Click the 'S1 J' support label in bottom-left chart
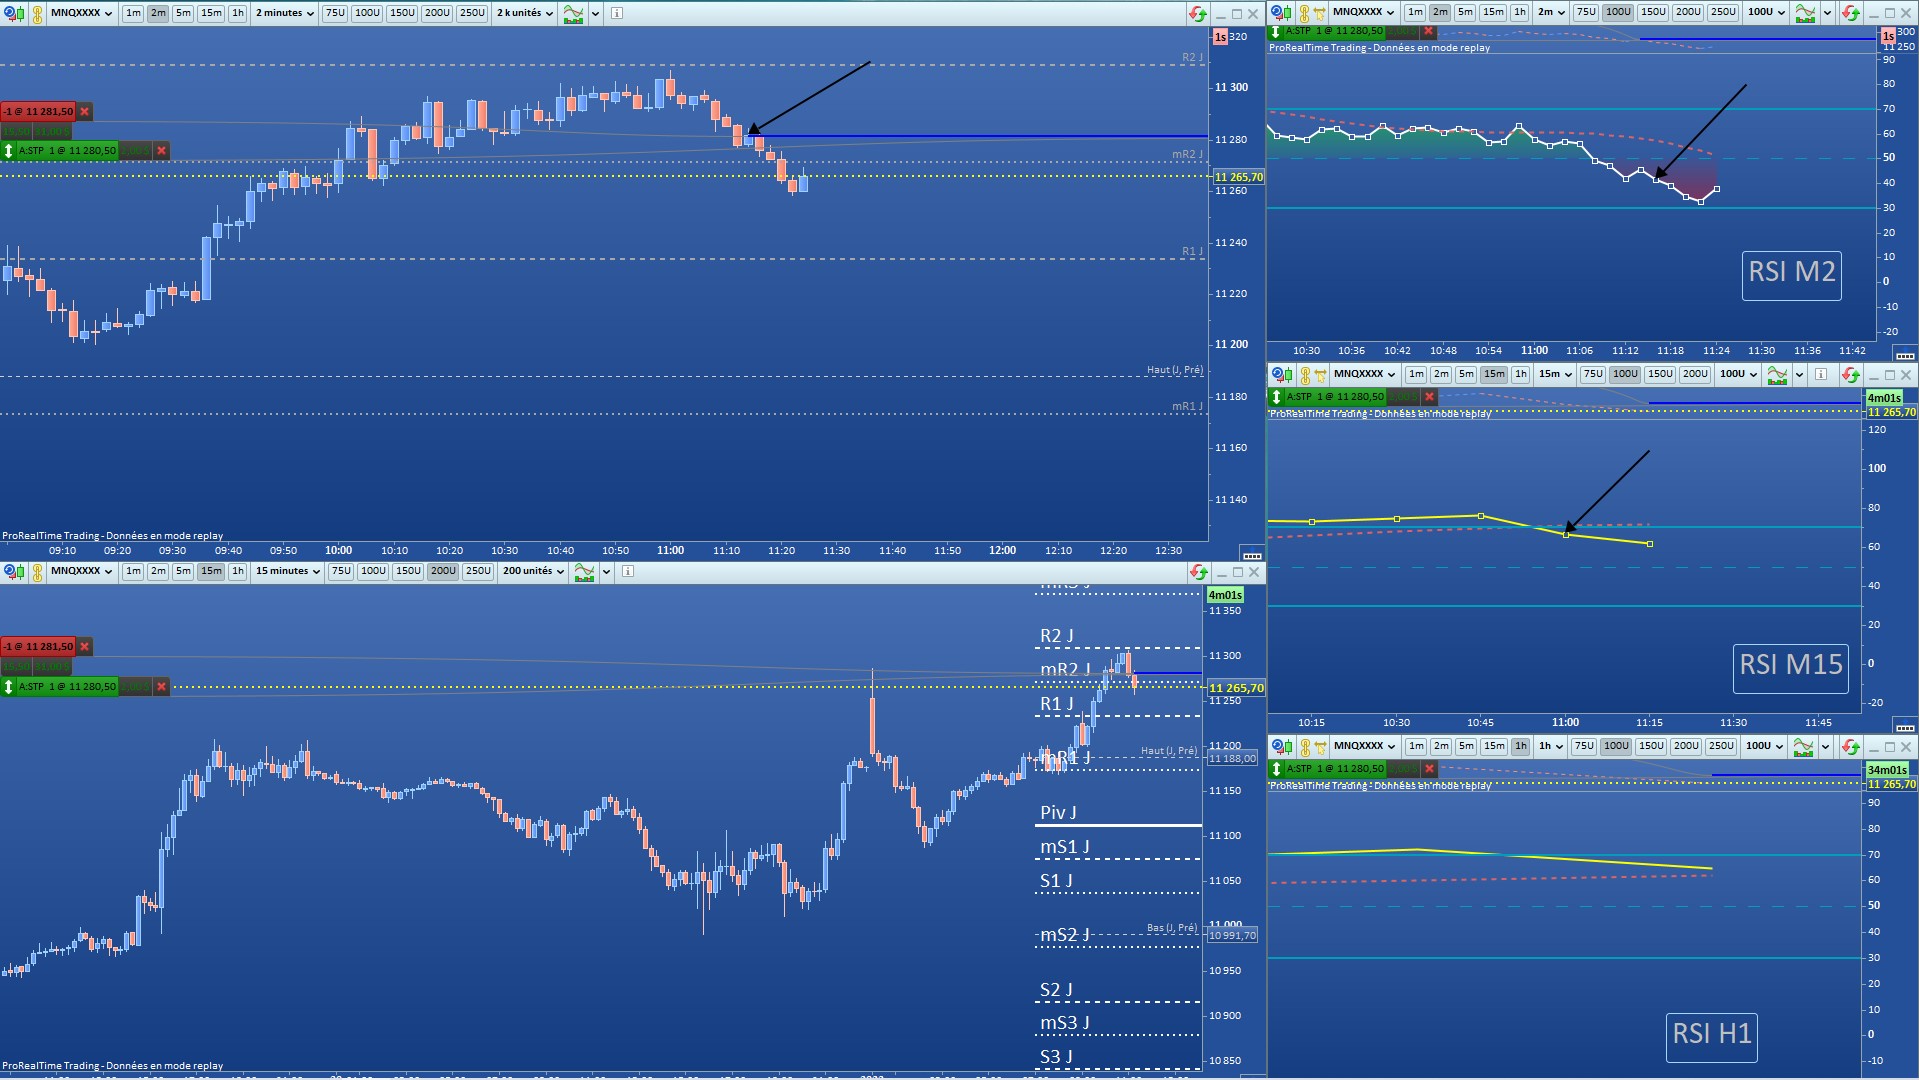The height and width of the screenshot is (1080, 1919). pyautogui.click(x=1056, y=881)
